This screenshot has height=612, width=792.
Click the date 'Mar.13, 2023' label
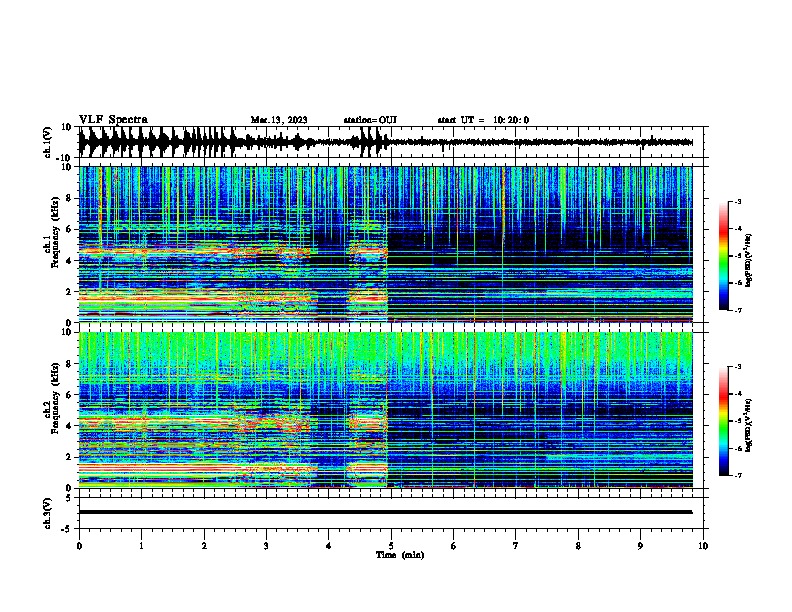(279, 120)
